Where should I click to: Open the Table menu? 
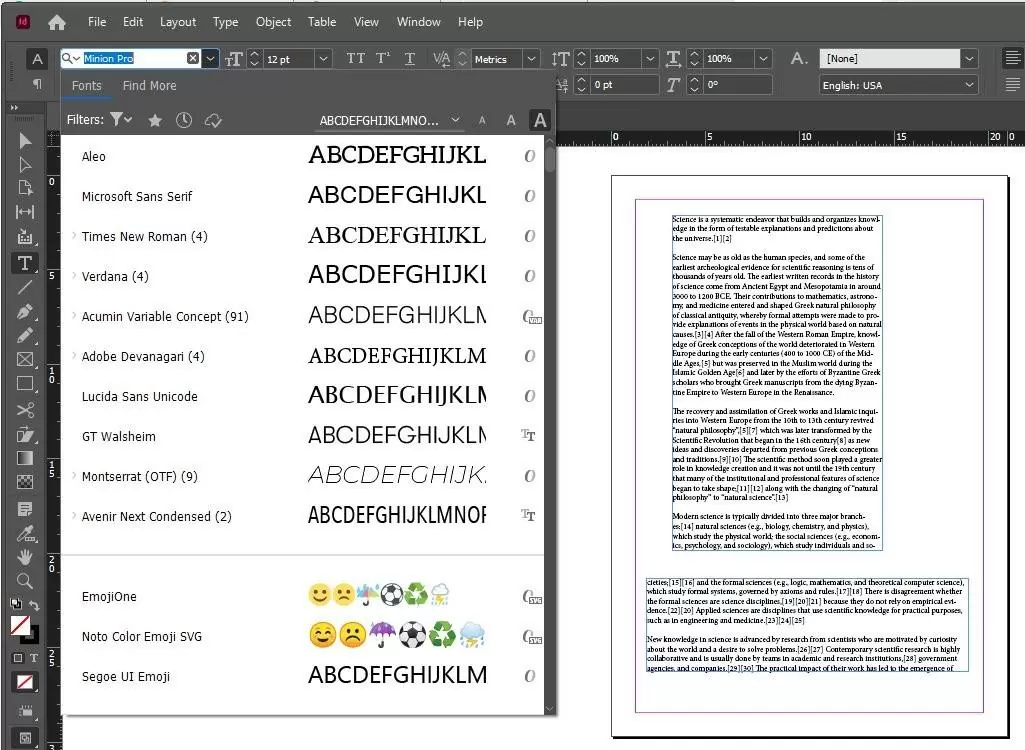tap(322, 22)
